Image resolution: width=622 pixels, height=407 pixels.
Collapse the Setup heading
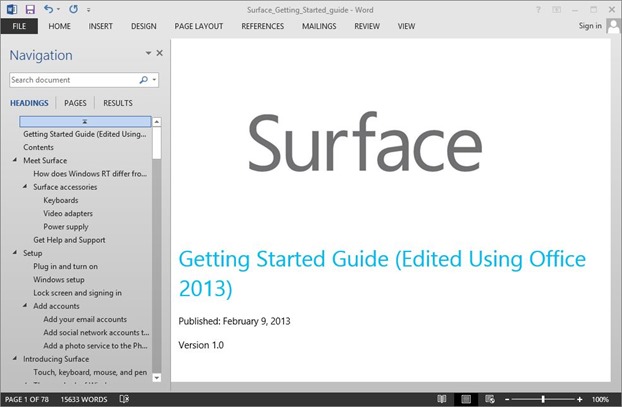[15, 253]
